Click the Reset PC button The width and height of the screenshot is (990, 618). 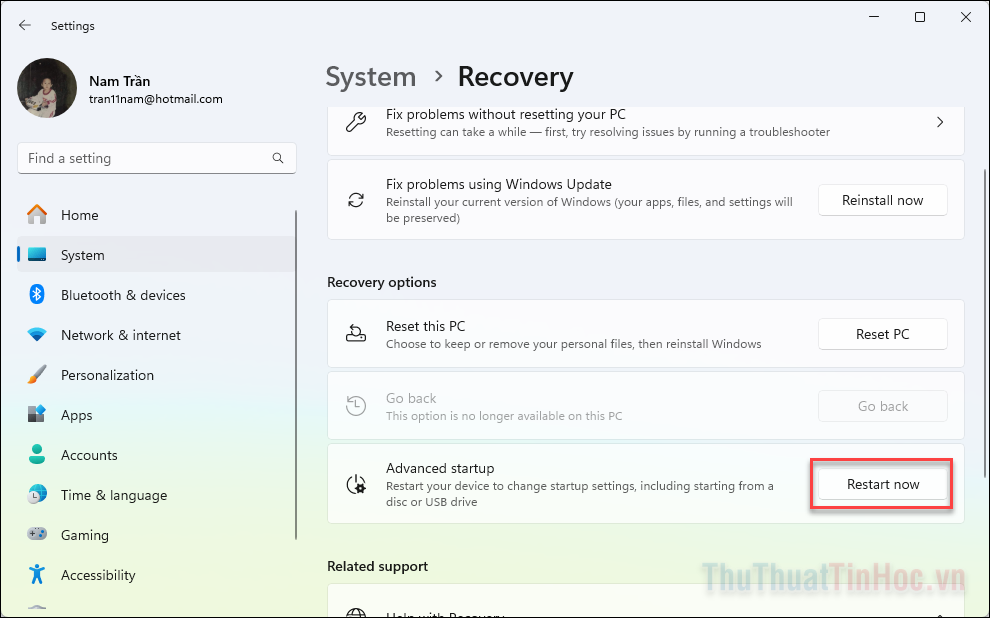point(882,334)
